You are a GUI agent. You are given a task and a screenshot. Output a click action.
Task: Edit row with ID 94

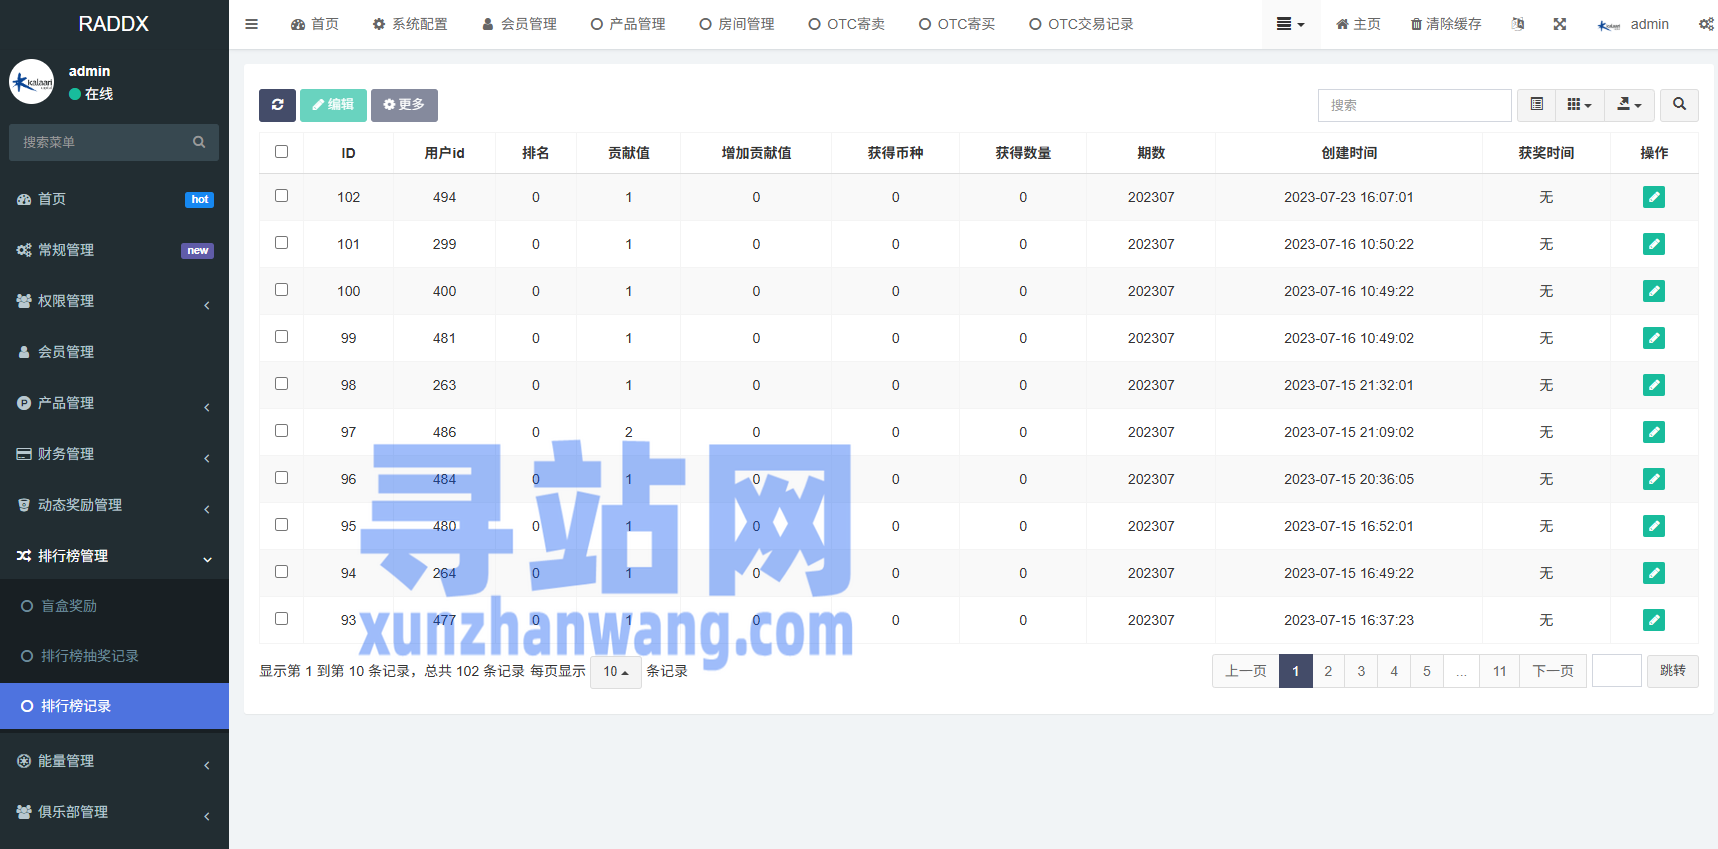click(x=1654, y=573)
